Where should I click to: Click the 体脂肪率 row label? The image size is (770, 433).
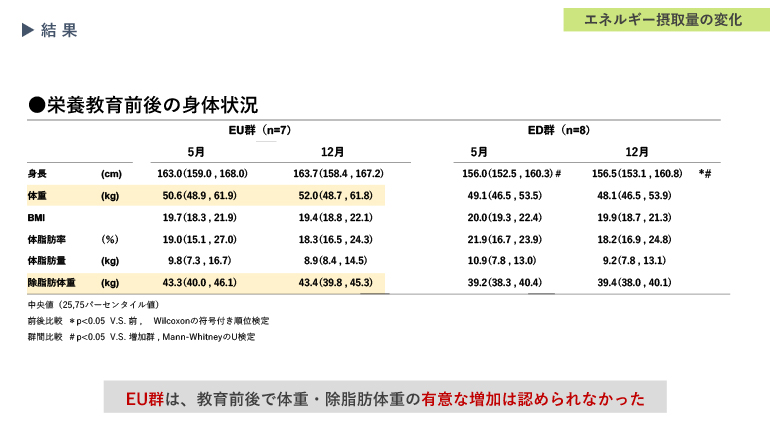(44, 240)
